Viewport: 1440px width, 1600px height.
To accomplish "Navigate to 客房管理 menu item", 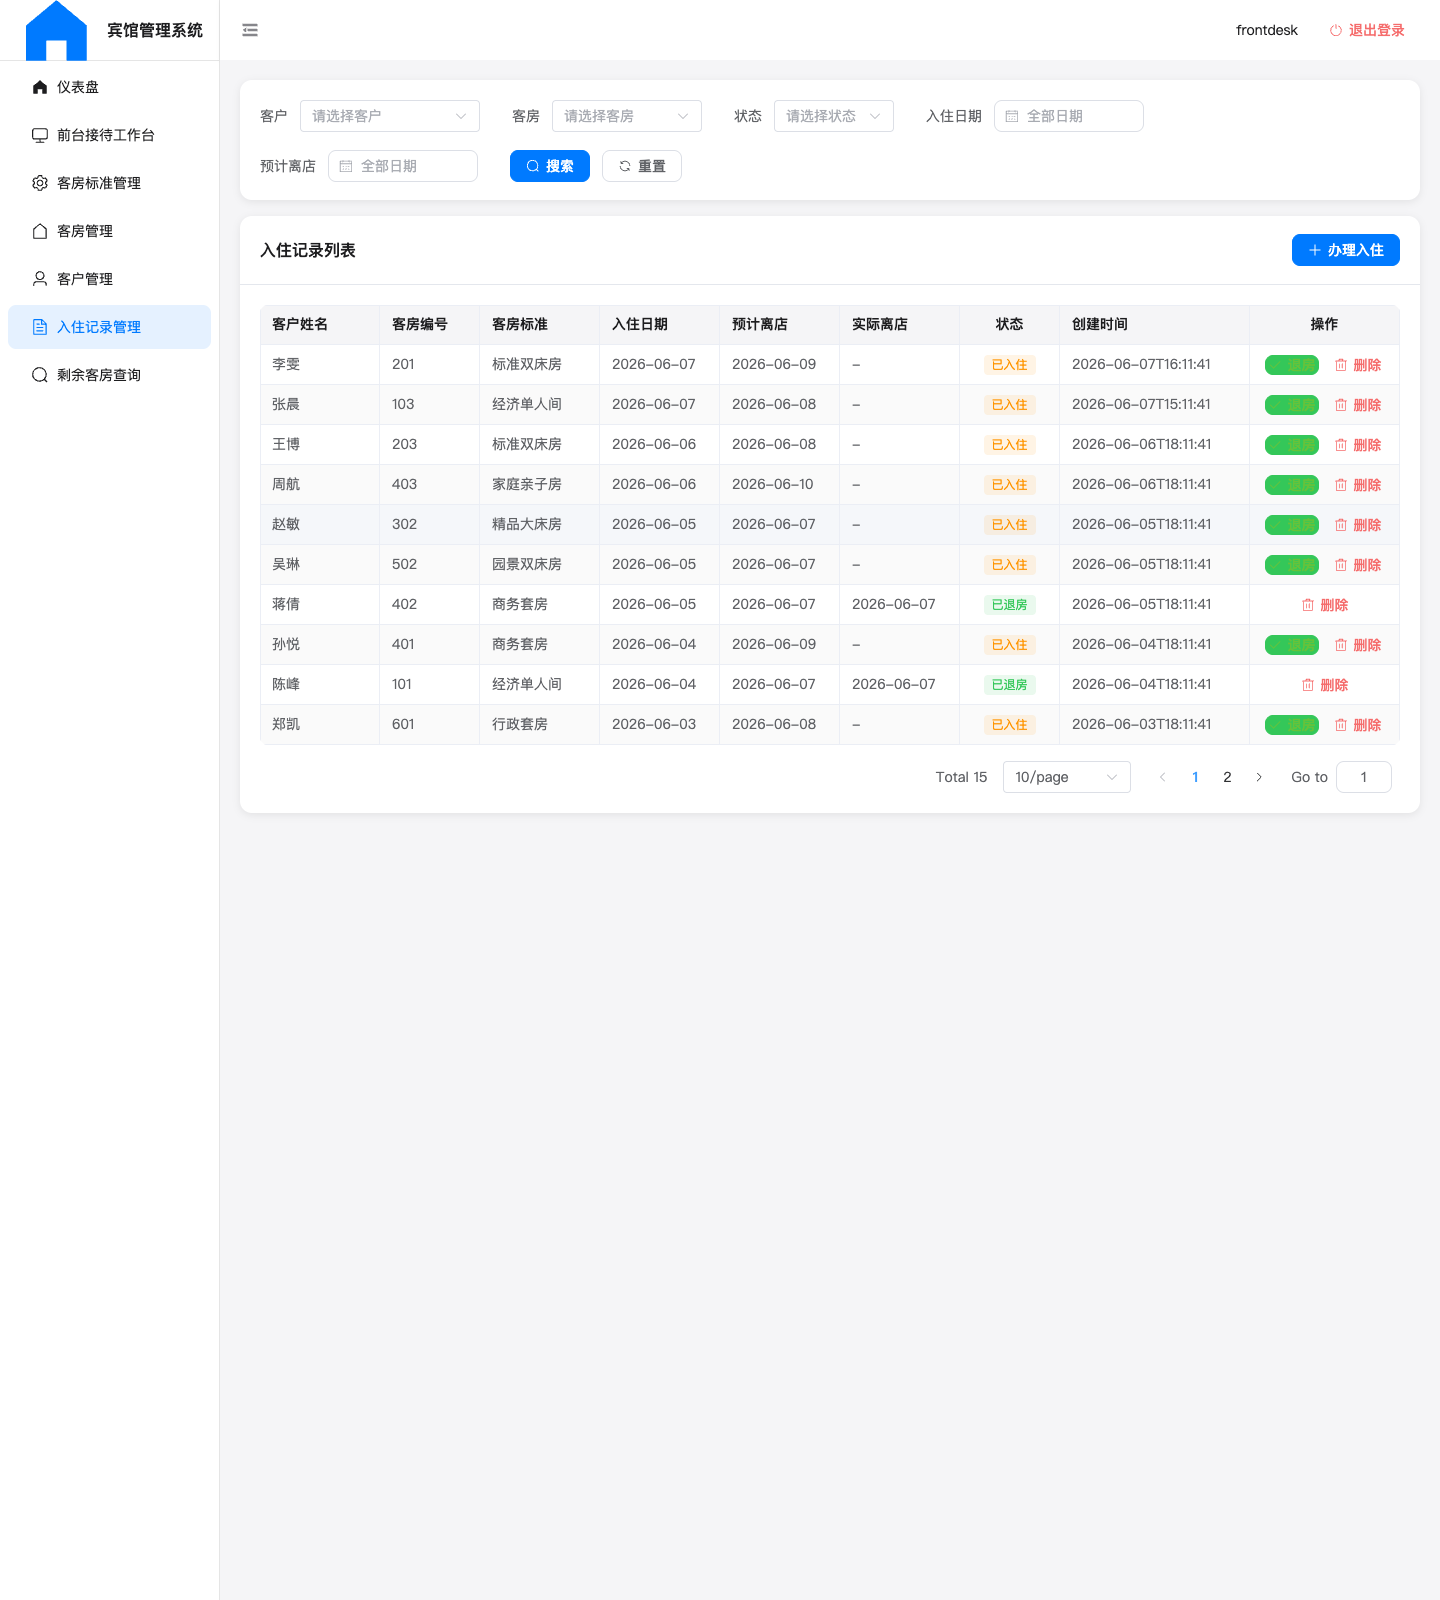I will (x=109, y=231).
